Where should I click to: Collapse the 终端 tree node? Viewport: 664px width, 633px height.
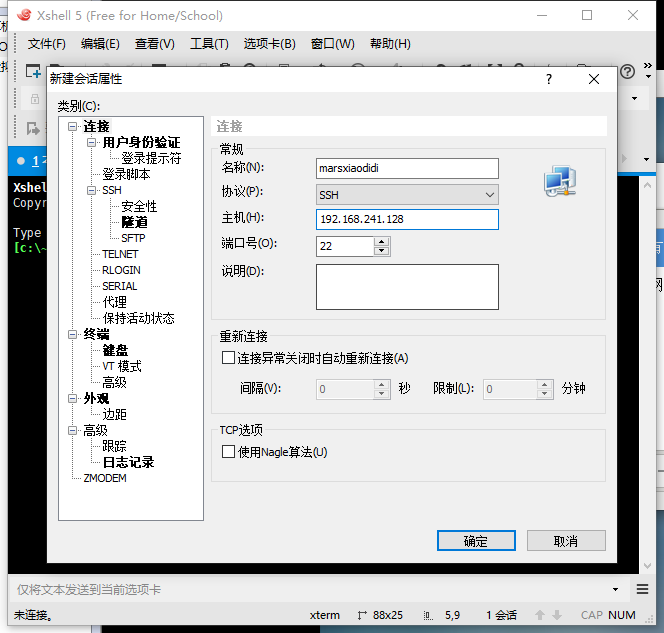pyautogui.click(x=73, y=334)
